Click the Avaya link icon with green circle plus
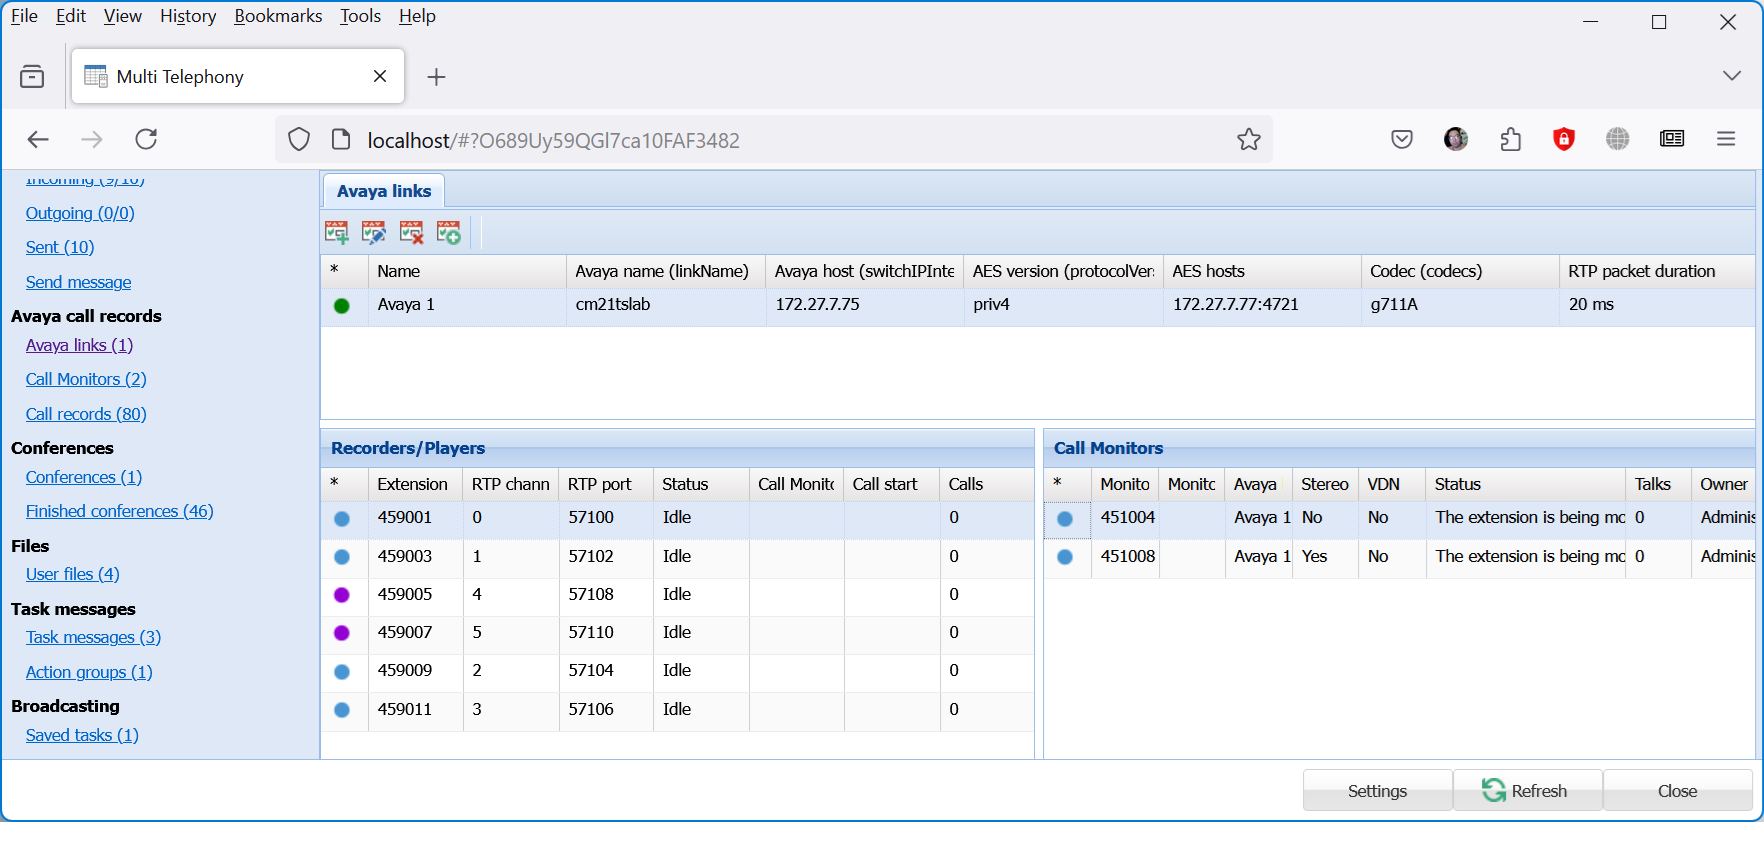This screenshot has width=1764, height=864. (x=449, y=233)
